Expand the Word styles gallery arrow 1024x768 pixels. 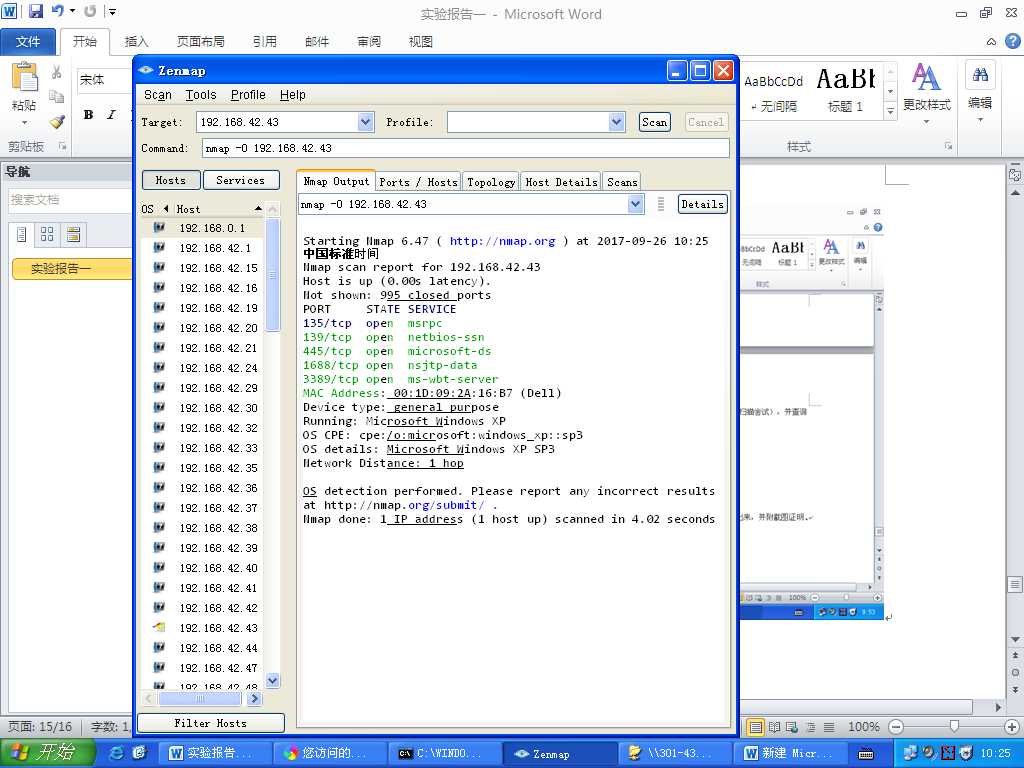click(x=889, y=112)
